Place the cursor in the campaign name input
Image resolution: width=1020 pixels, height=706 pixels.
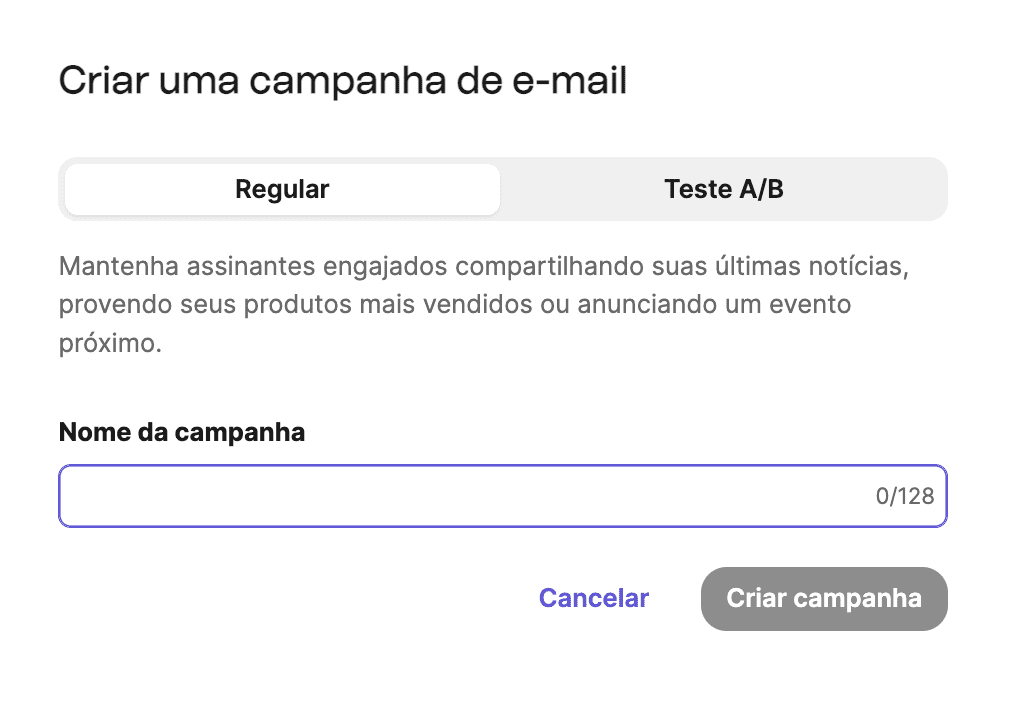503,496
